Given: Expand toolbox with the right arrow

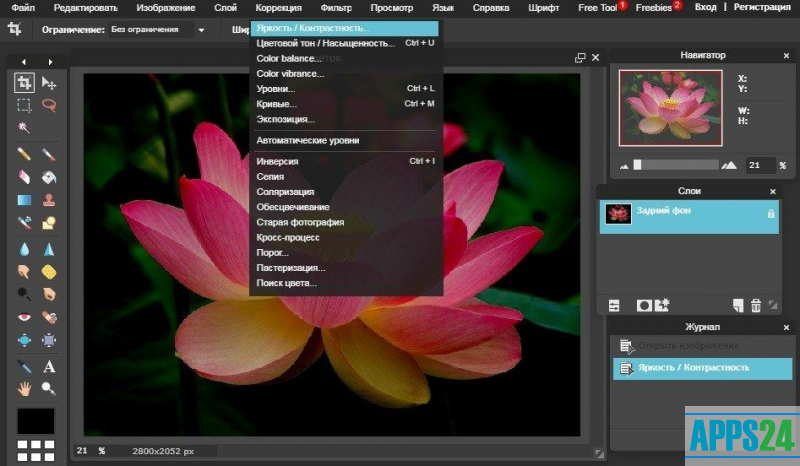Looking at the screenshot, I should tap(50, 62).
